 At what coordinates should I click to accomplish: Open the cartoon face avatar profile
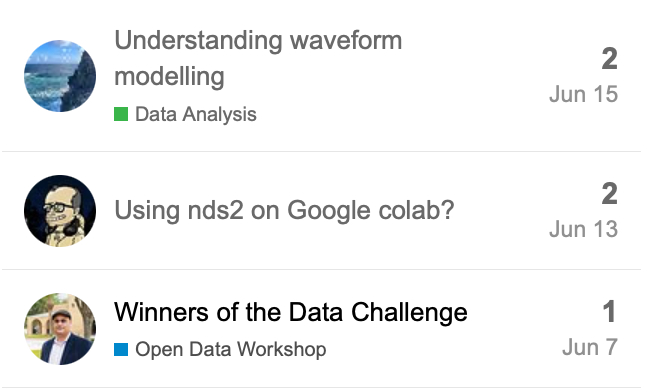click(x=60, y=211)
